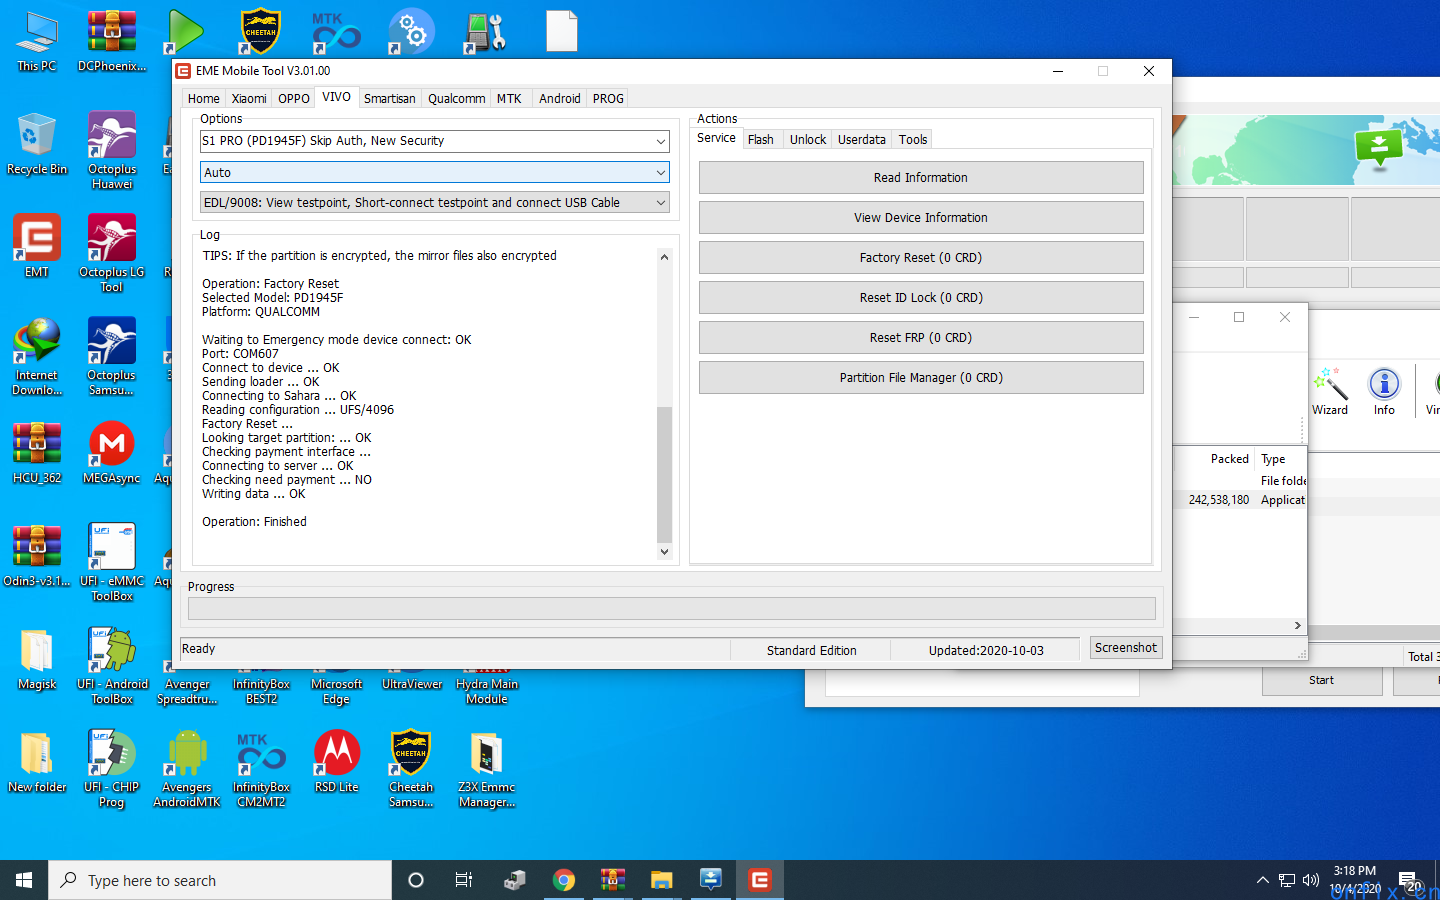Switch to the PROG tab
The height and width of the screenshot is (900, 1440).
[x=608, y=98]
